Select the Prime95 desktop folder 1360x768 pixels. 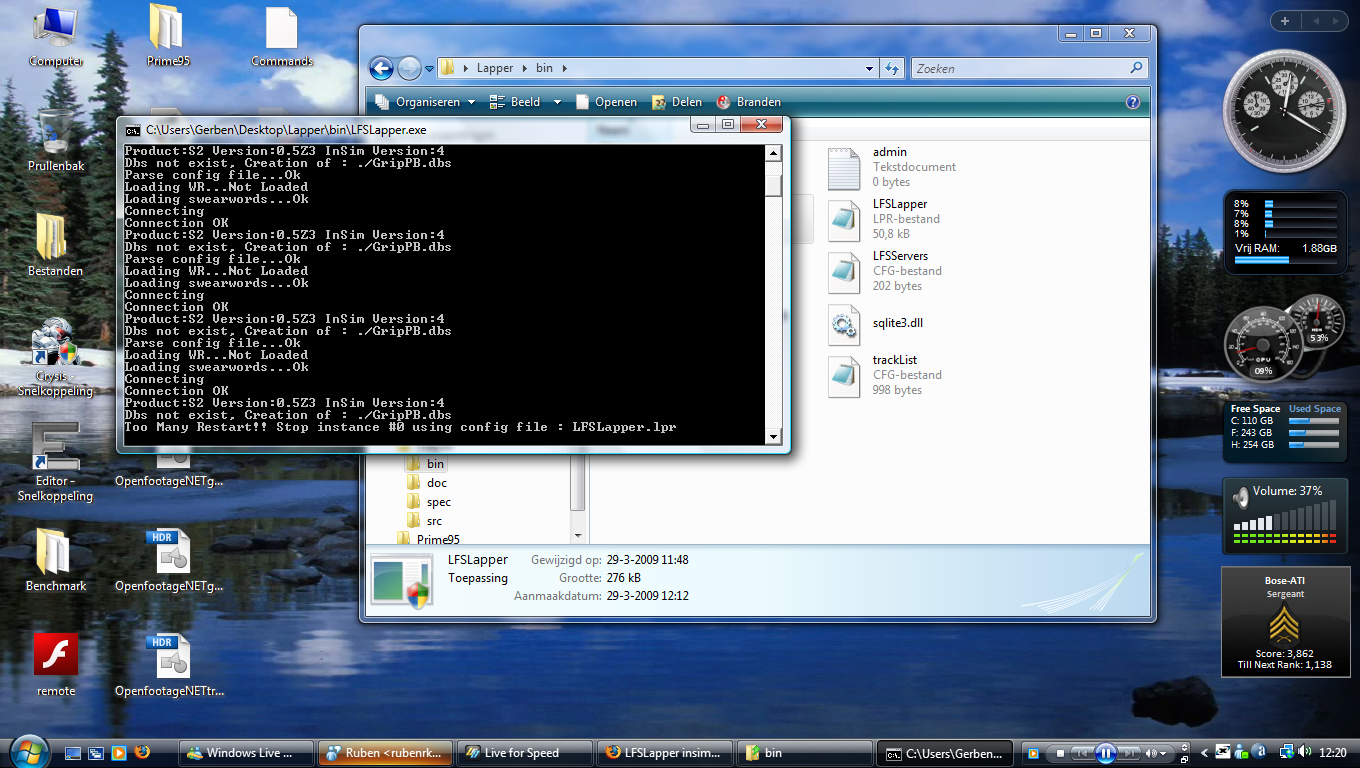[x=168, y=37]
